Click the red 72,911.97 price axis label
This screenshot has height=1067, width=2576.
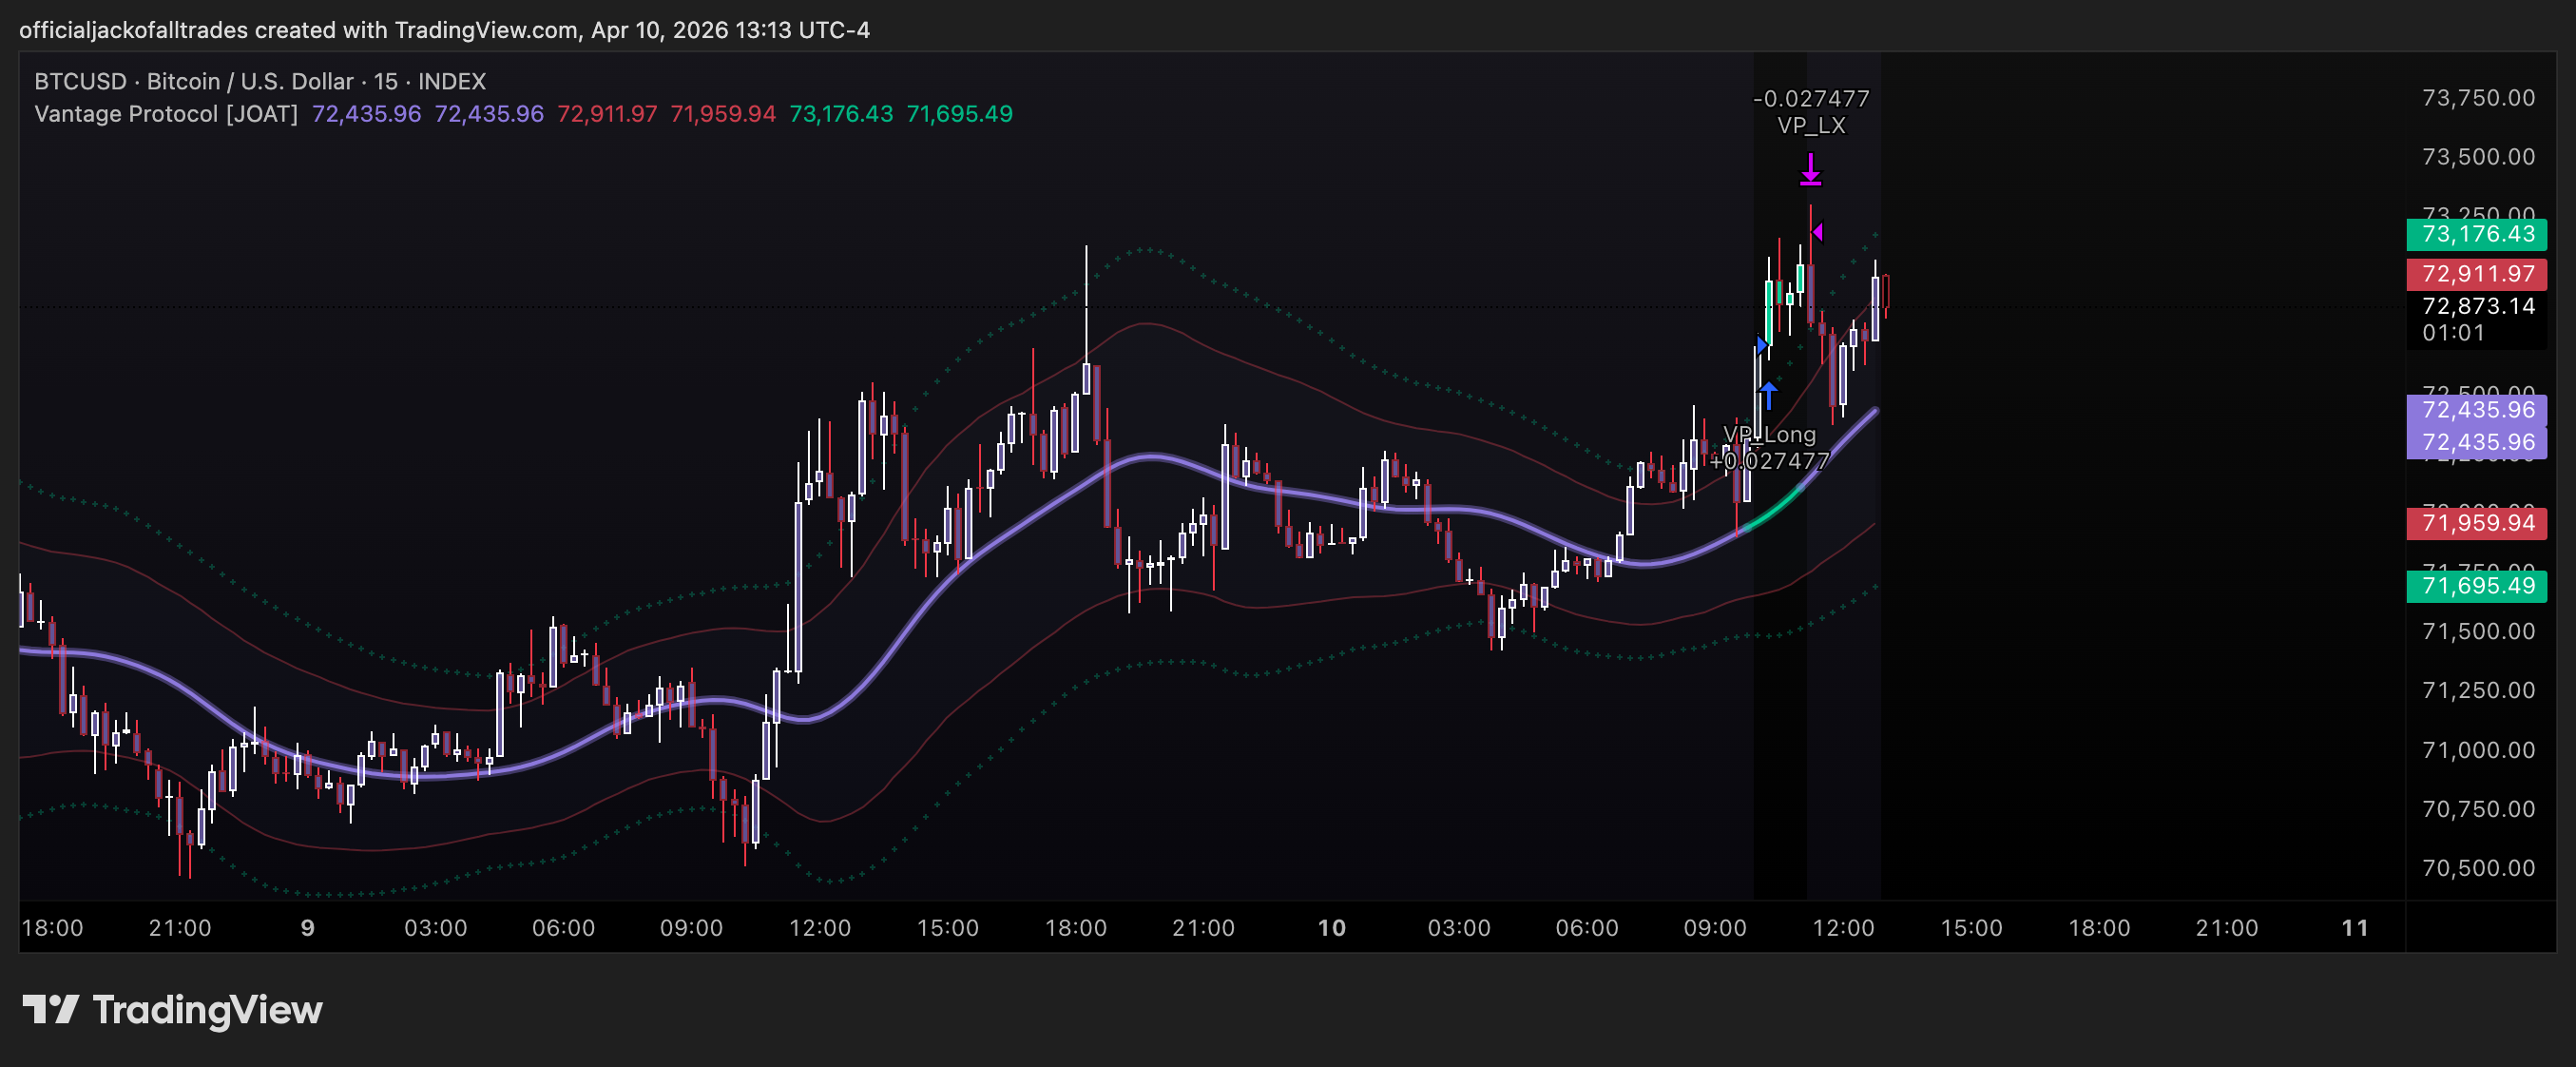coord(2476,274)
